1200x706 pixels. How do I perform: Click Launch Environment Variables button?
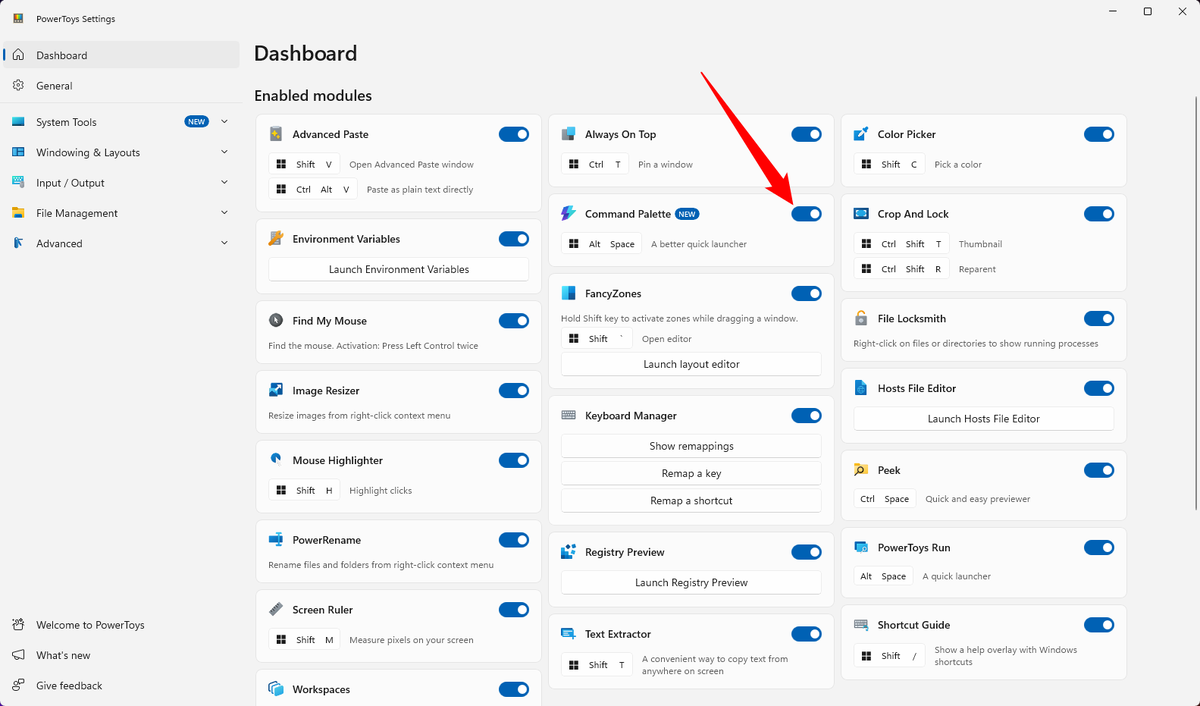point(399,269)
